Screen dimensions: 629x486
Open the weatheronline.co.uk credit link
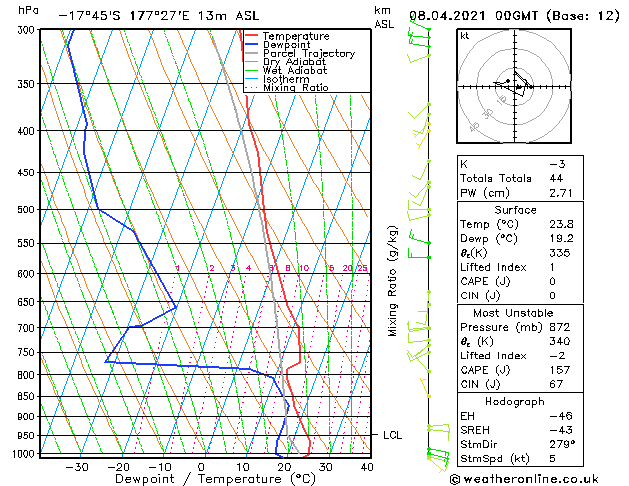click(x=524, y=479)
